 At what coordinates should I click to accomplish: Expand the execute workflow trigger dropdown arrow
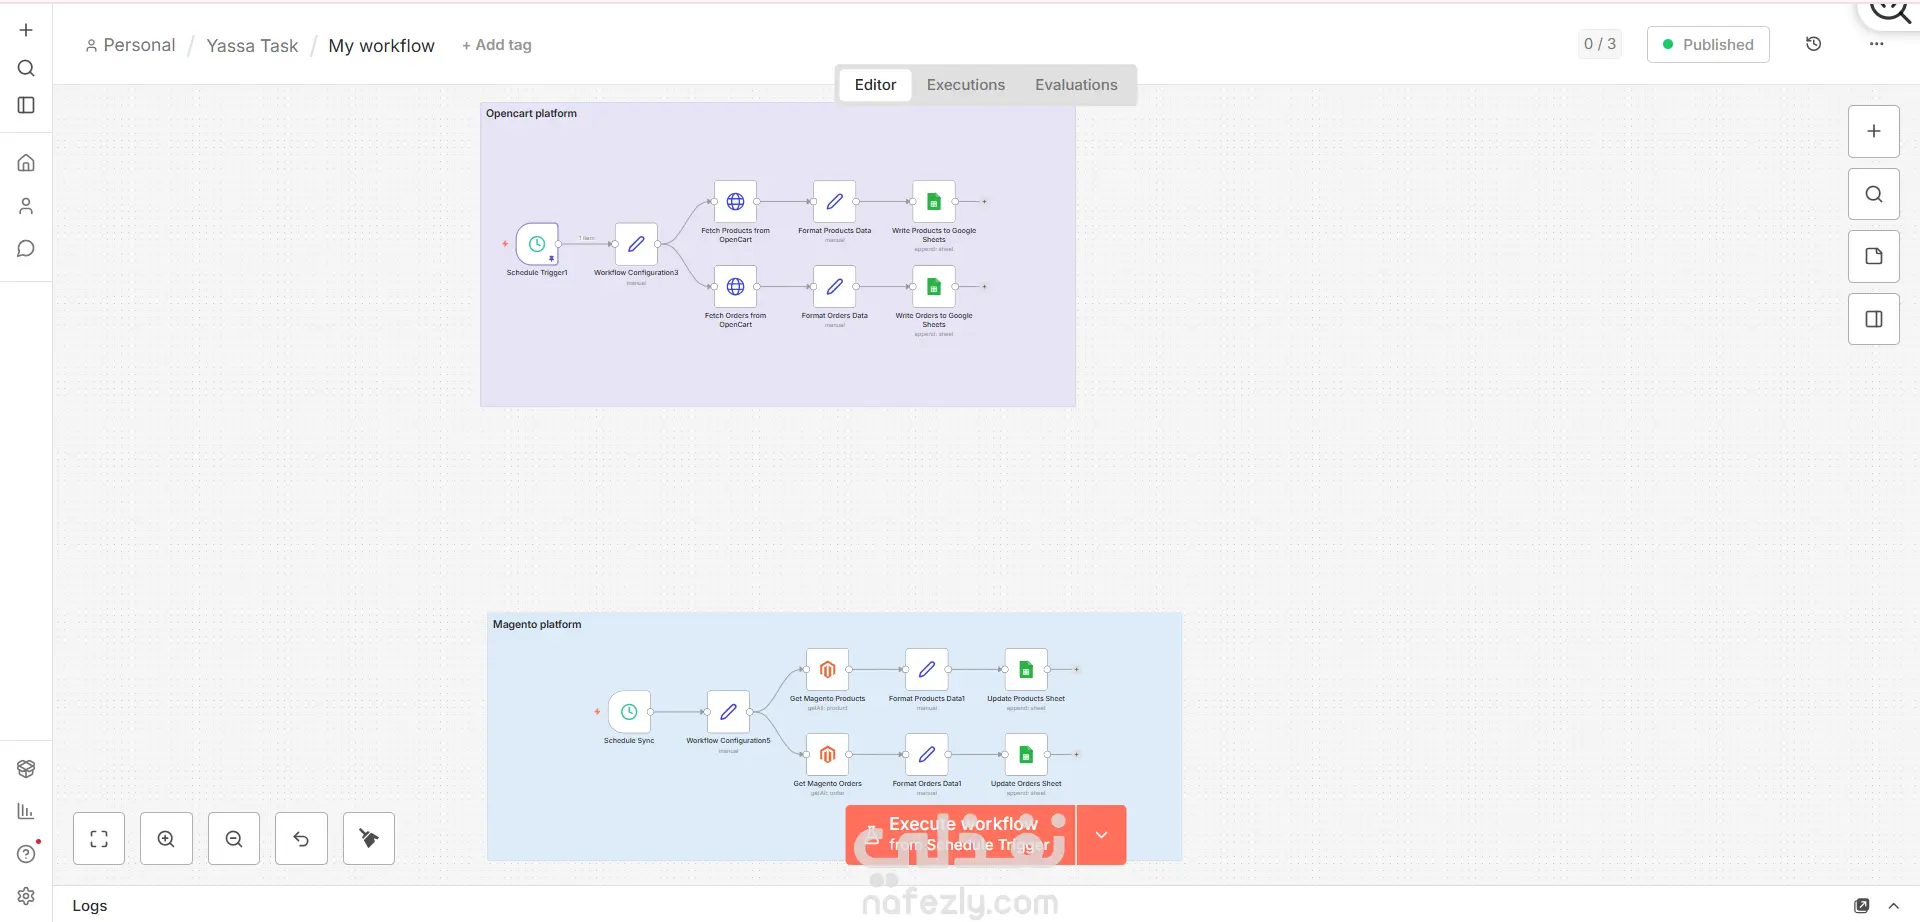[1102, 835]
